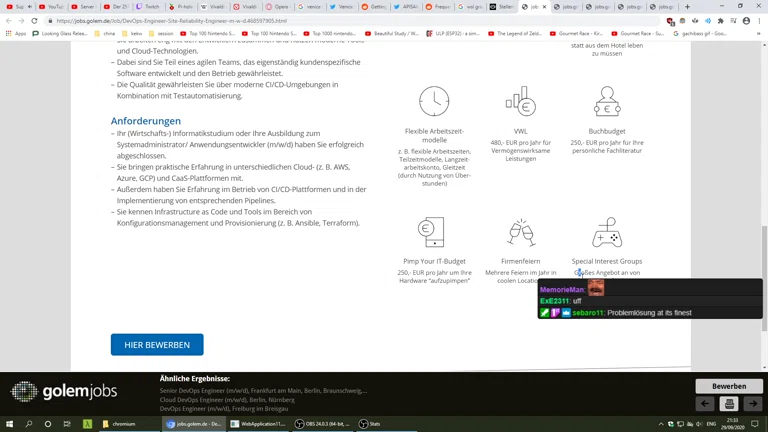Click the HIER BEWERBEN button

click(x=157, y=345)
